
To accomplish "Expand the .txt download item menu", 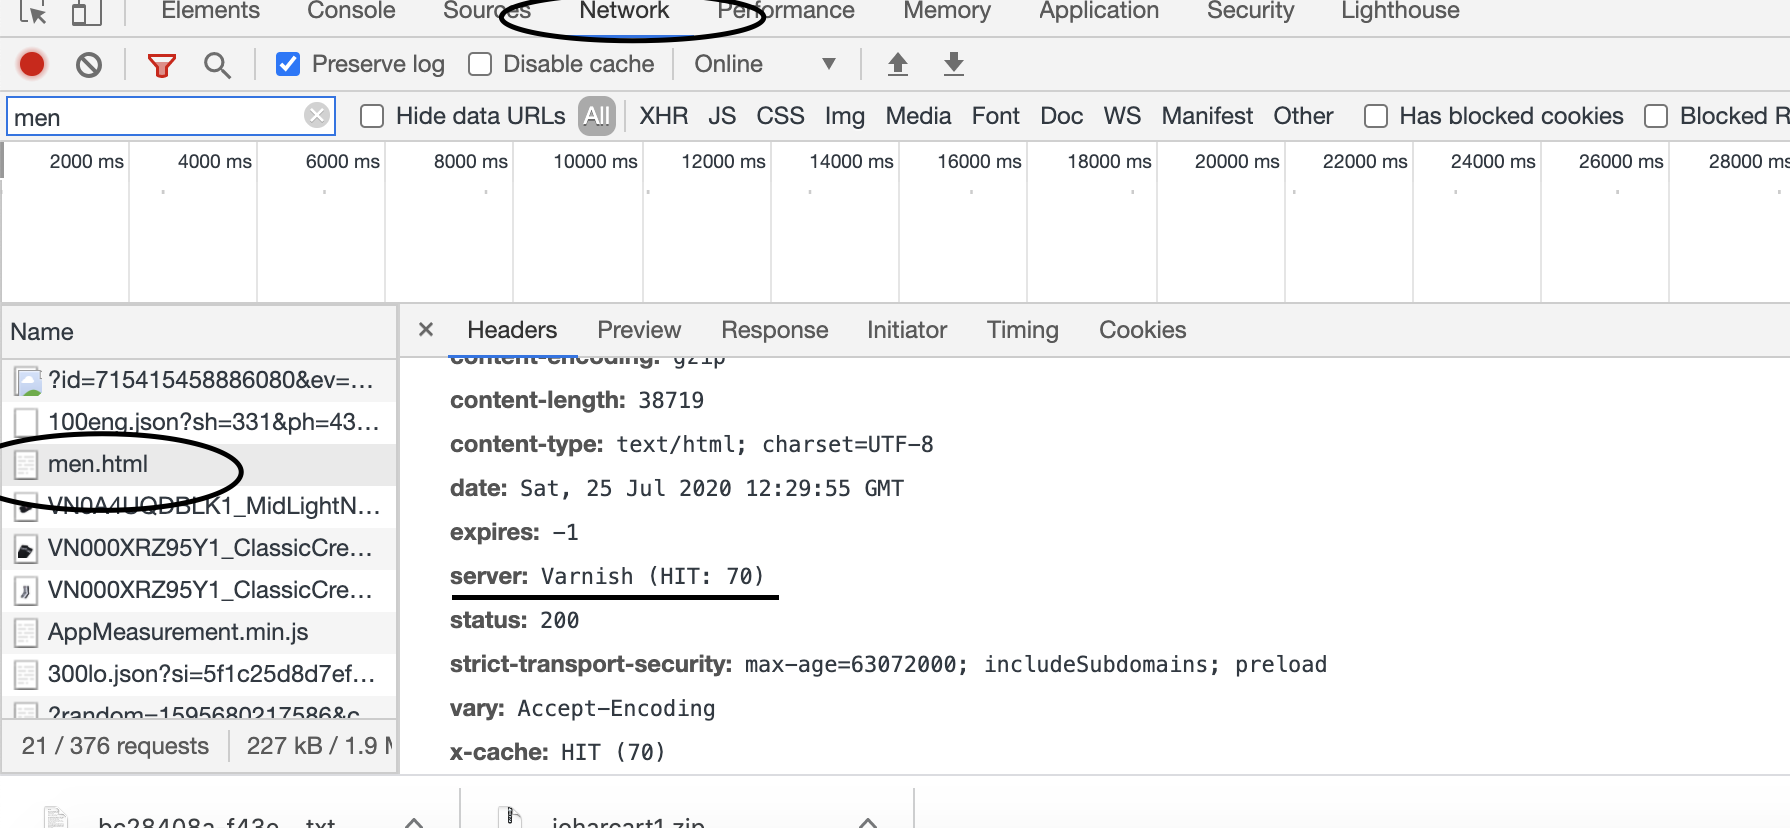I will (x=414, y=822).
